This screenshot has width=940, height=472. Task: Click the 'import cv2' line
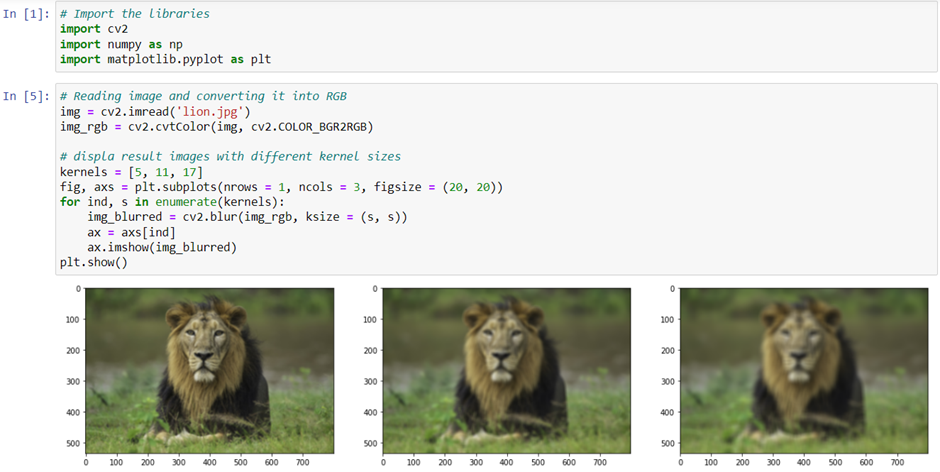pos(94,29)
